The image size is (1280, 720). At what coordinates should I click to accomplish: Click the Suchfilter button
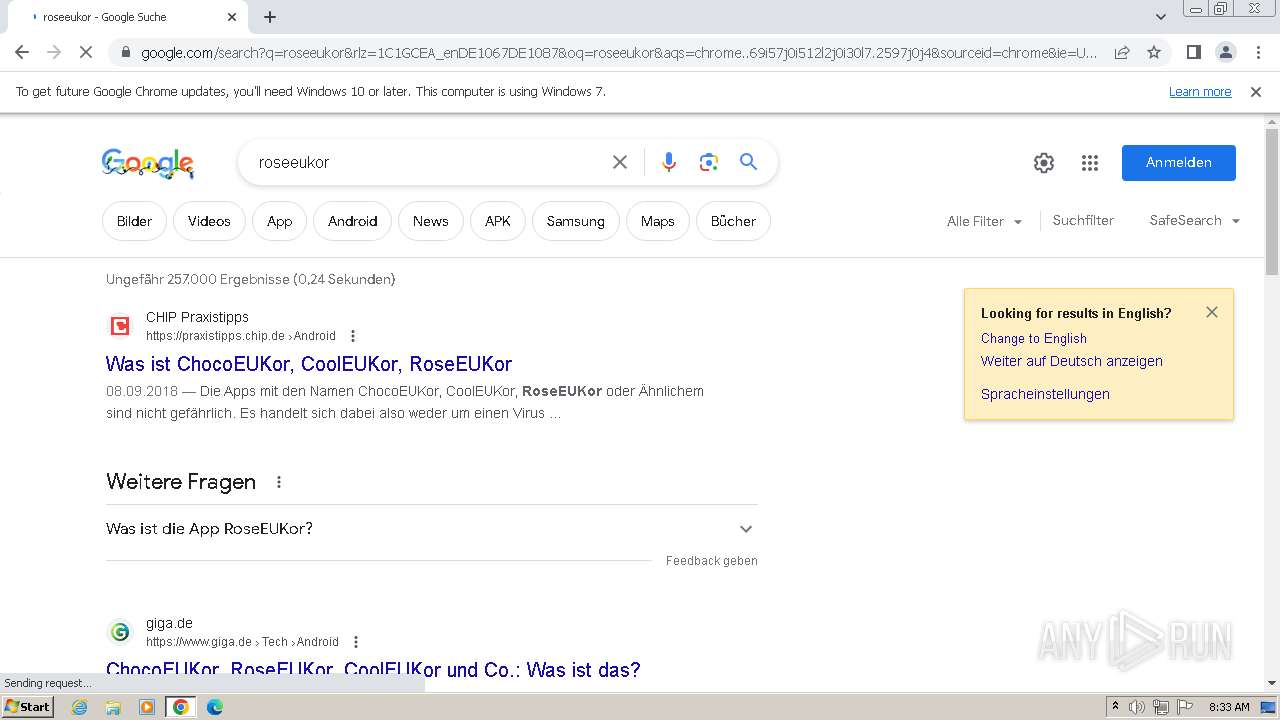coord(1083,220)
